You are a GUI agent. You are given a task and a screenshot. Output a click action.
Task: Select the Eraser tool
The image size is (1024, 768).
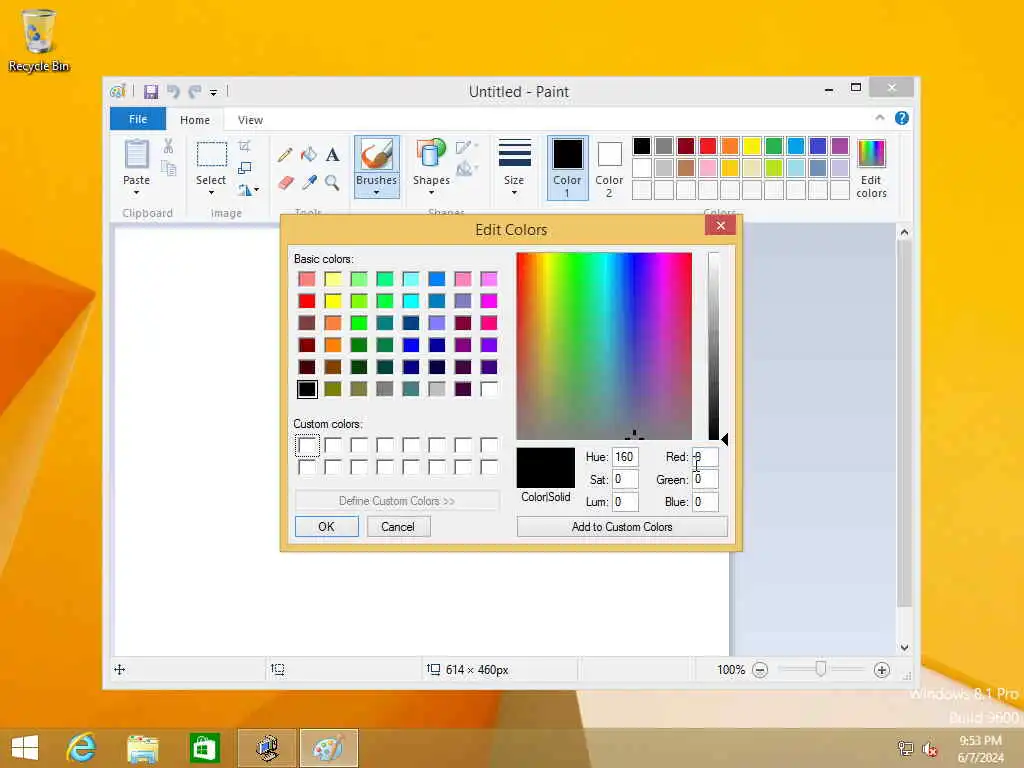tap(285, 182)
